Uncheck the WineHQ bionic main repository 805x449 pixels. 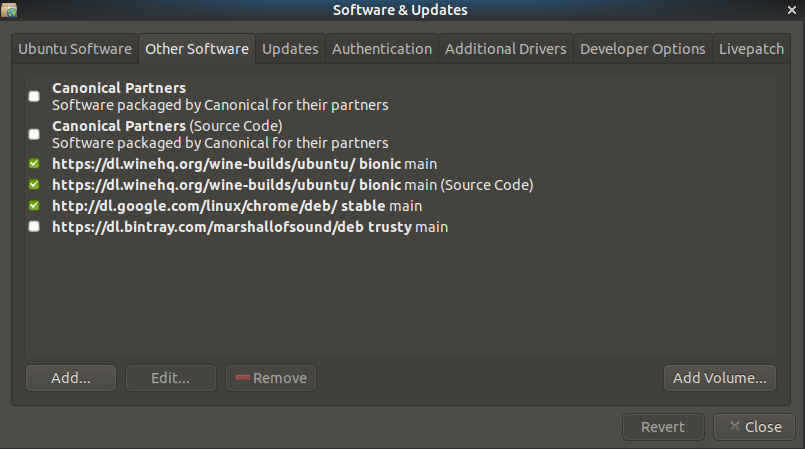(34, 163)
